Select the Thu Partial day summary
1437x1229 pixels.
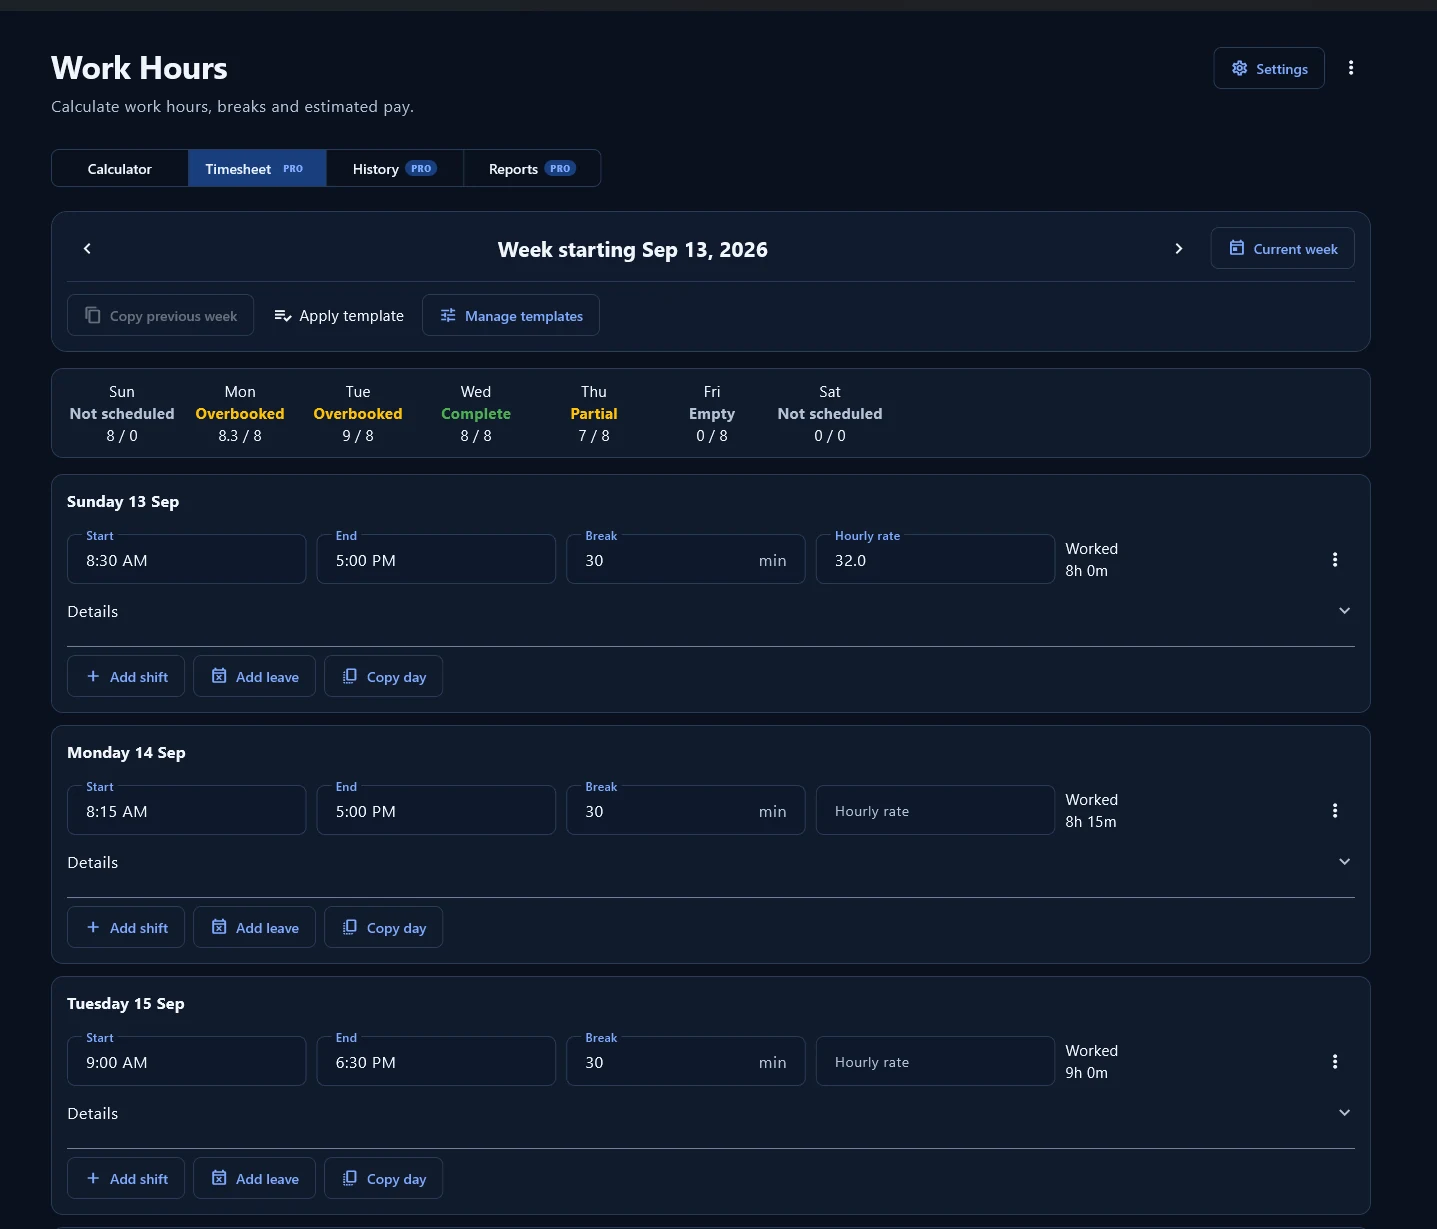[x=594, y=413]
